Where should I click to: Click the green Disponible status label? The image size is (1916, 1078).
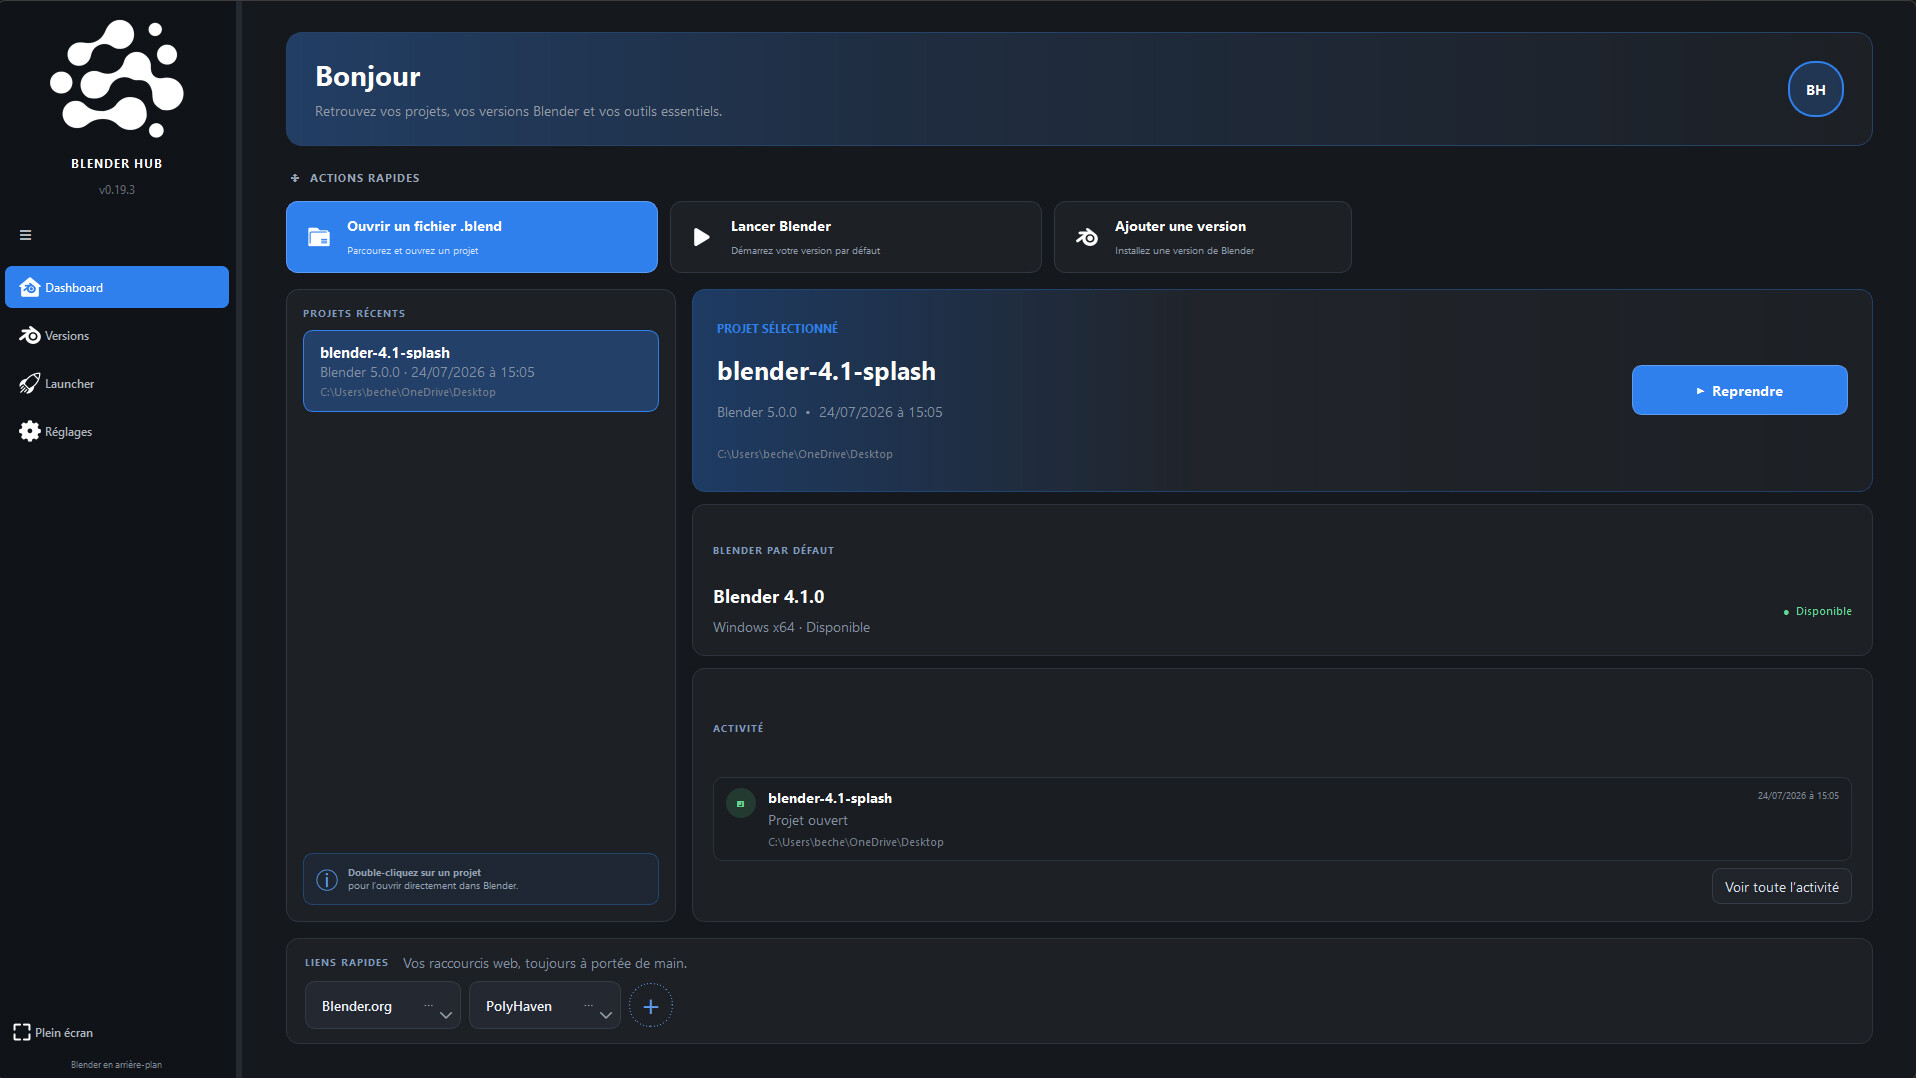tap(1818, 611)
